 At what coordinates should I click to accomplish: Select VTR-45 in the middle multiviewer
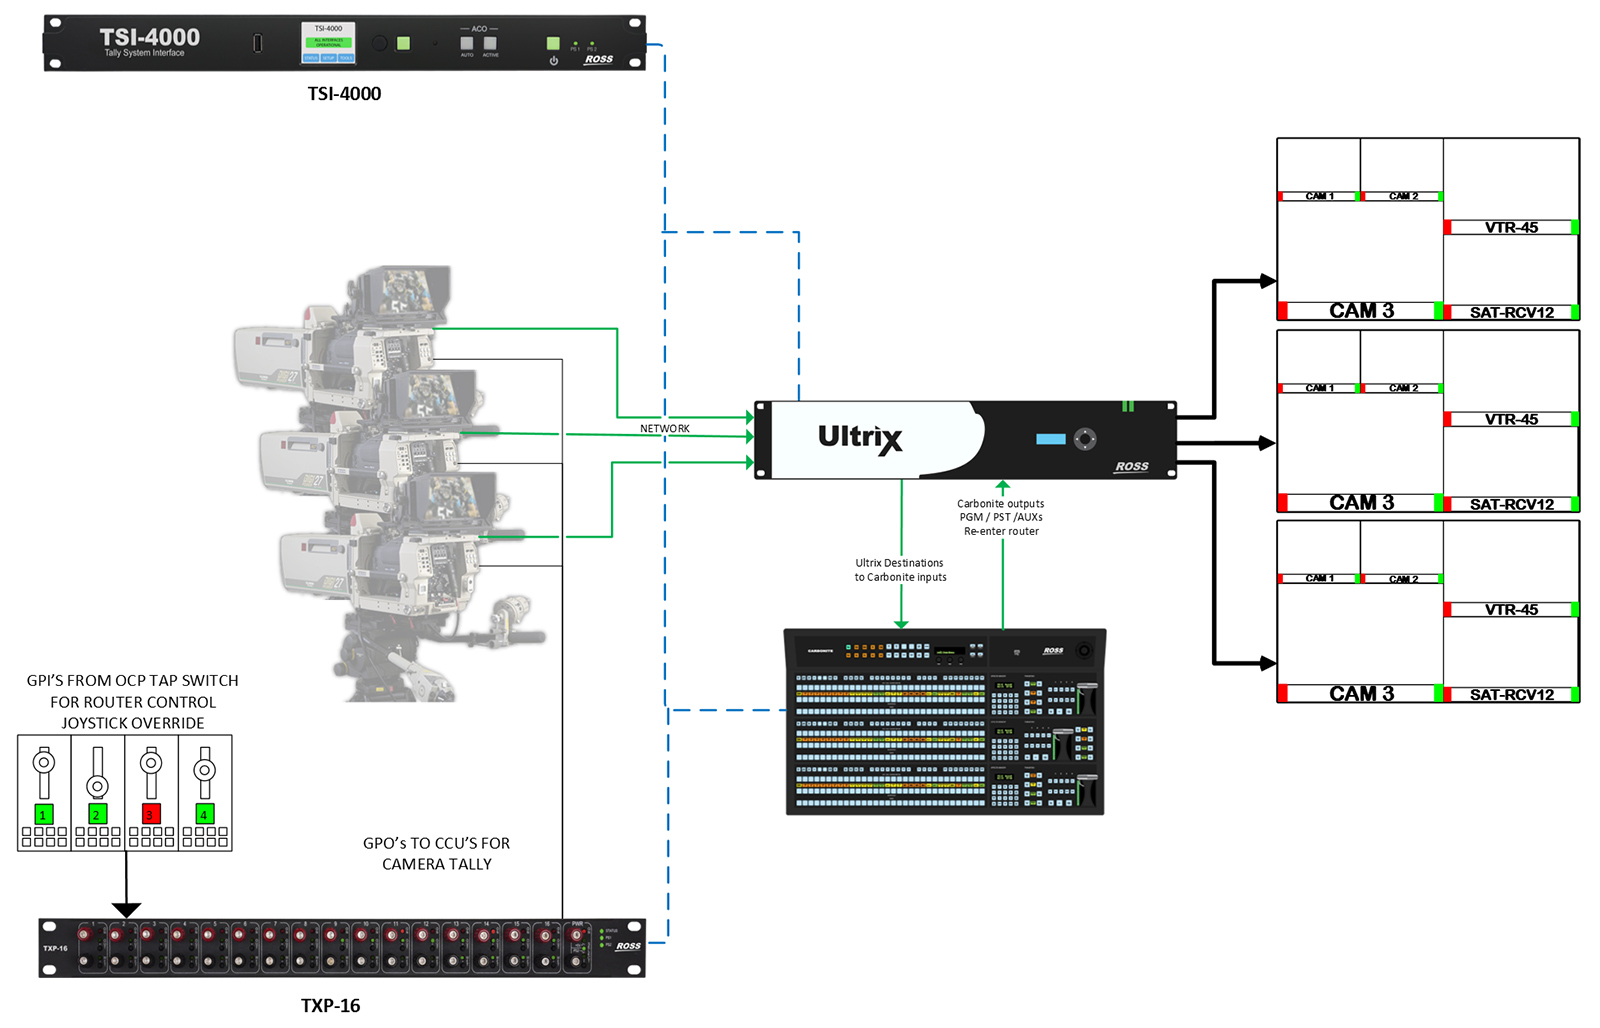coord(1511,419)
